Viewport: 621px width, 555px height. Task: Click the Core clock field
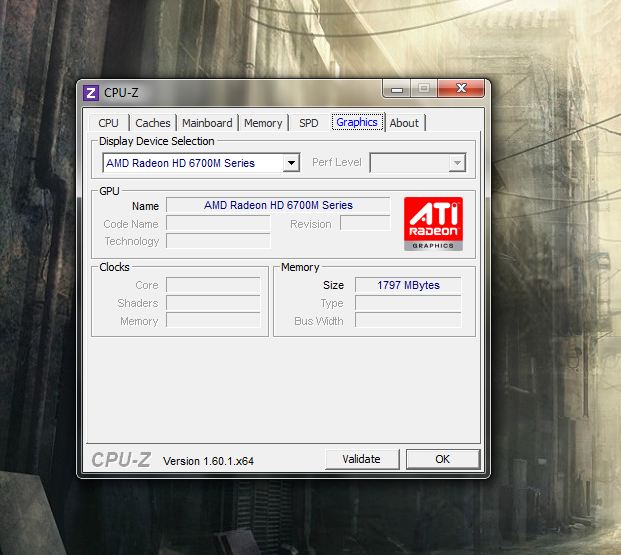[213, 285]
